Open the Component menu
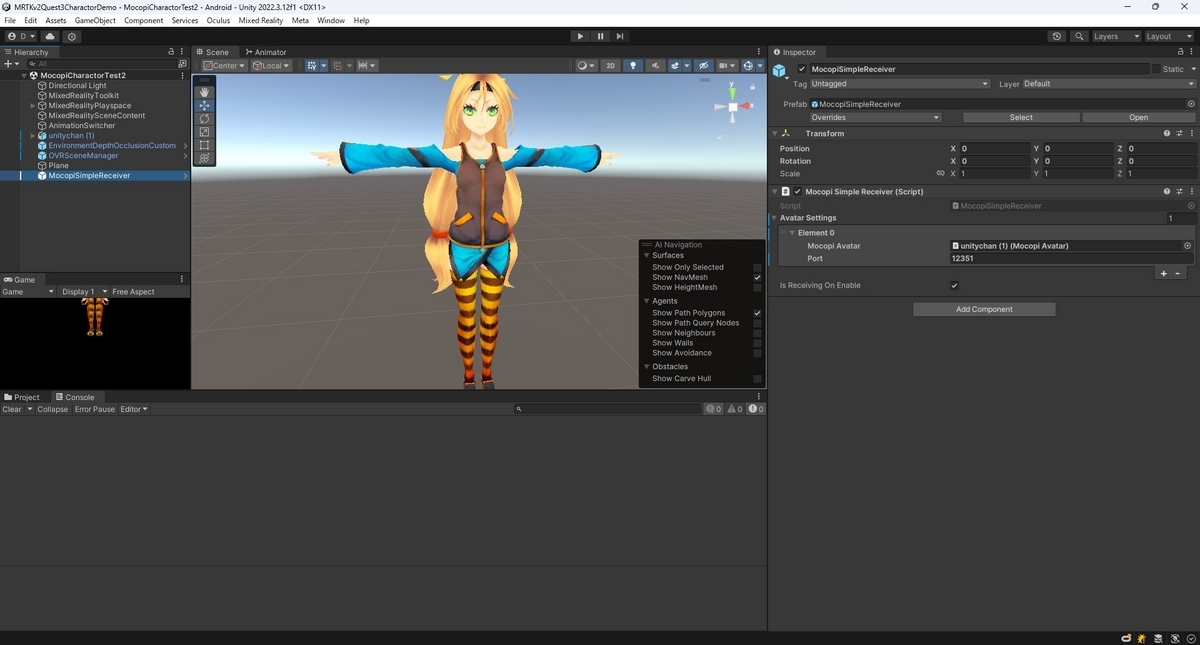 [144, 20]
